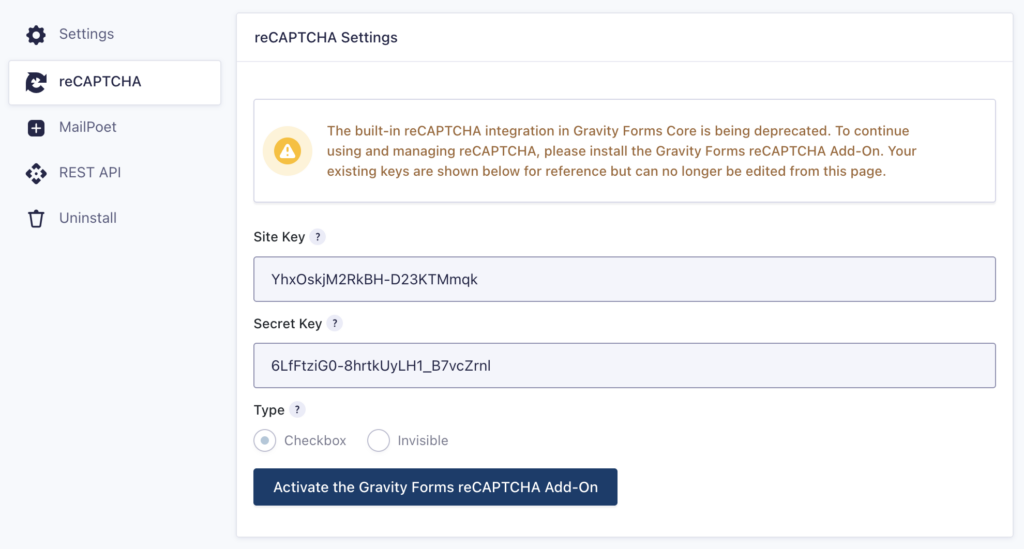The height and width of the screenshot is (549, 1024).
Task: Open the Type help tooltip
Action: [297, 410]
